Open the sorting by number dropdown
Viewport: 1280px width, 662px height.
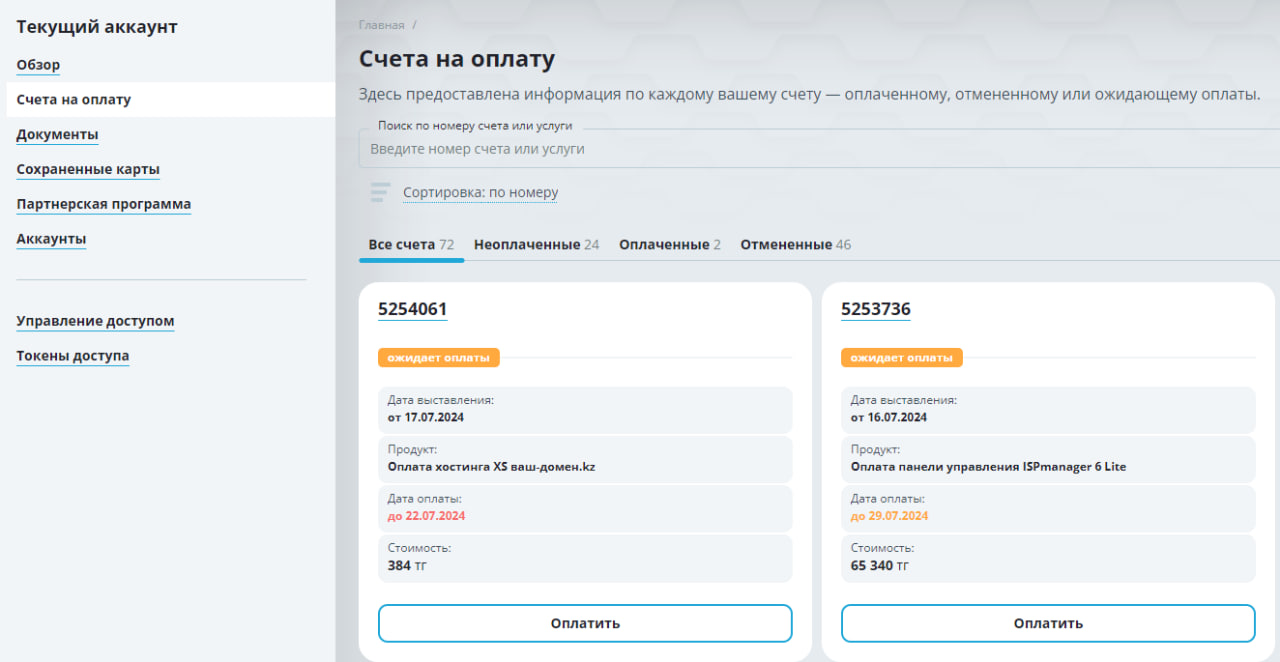[480, 193]
